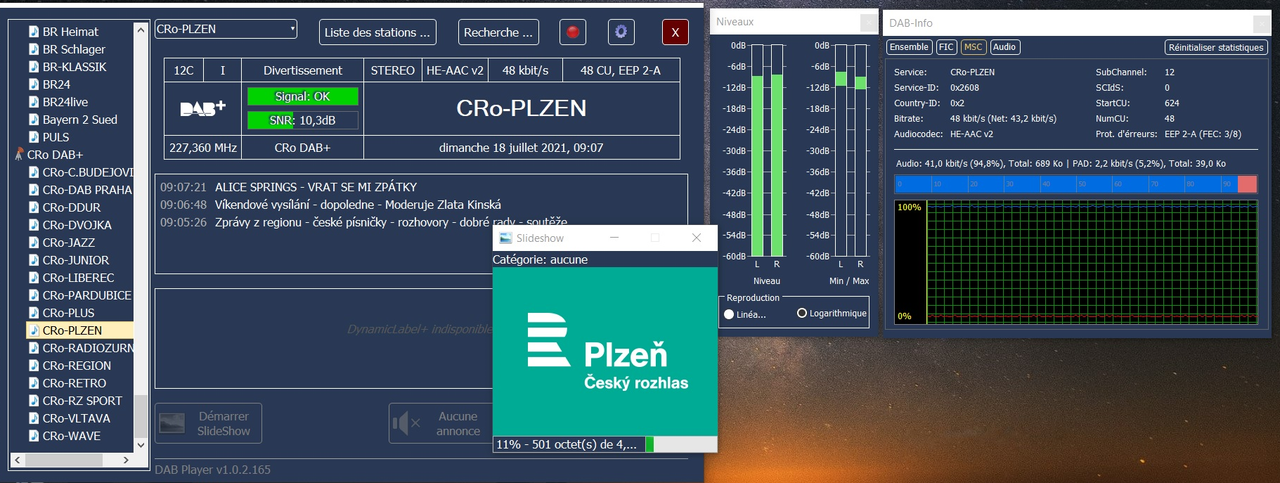Click the BR24live station icon
Image resolution: width=1280 pixels, height=483 pixels.
[x=34, y=102]
